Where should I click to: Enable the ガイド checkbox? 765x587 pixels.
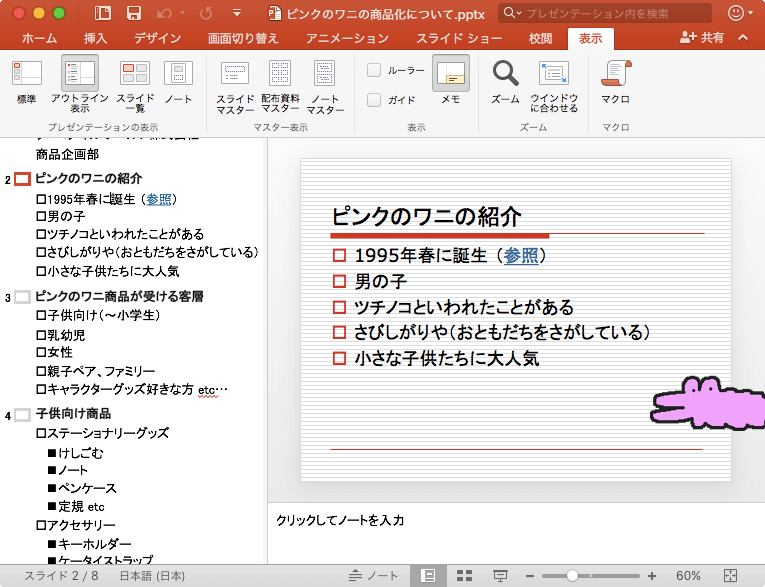pyautogui.click(x=374, y=100)
